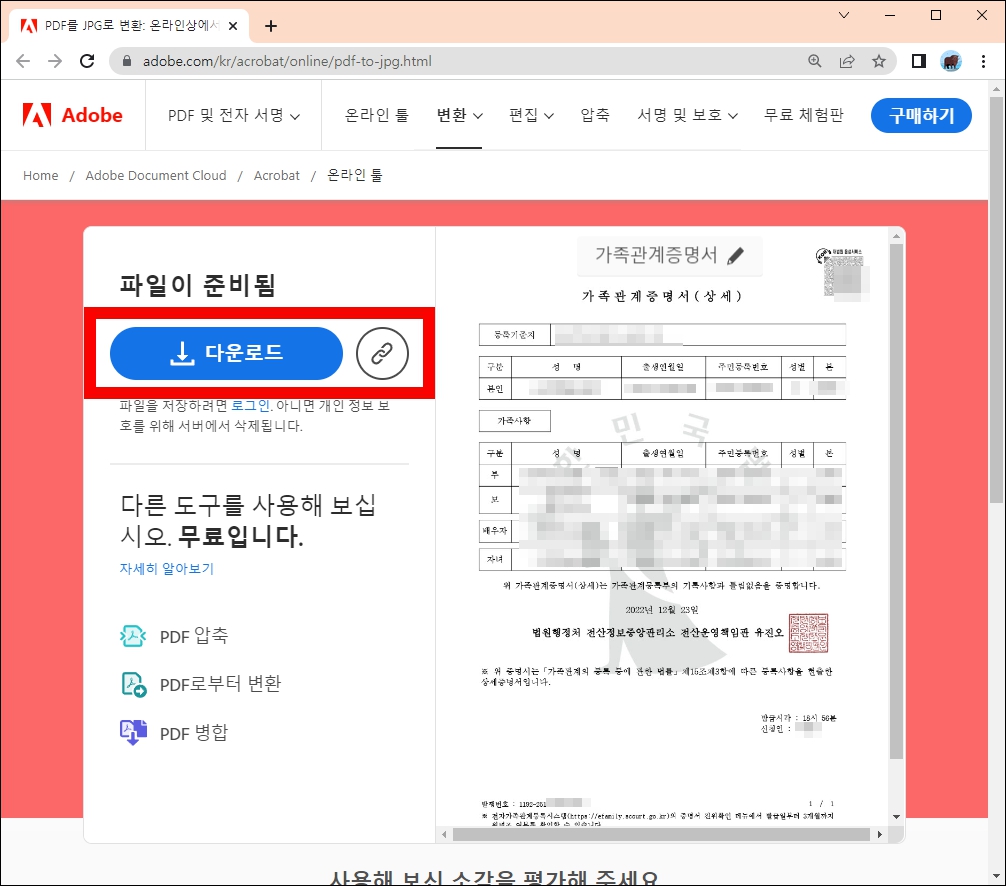Click the Adobe logo in the header
The height and width of the screenshot is (886, 1006).
(73, 115)
